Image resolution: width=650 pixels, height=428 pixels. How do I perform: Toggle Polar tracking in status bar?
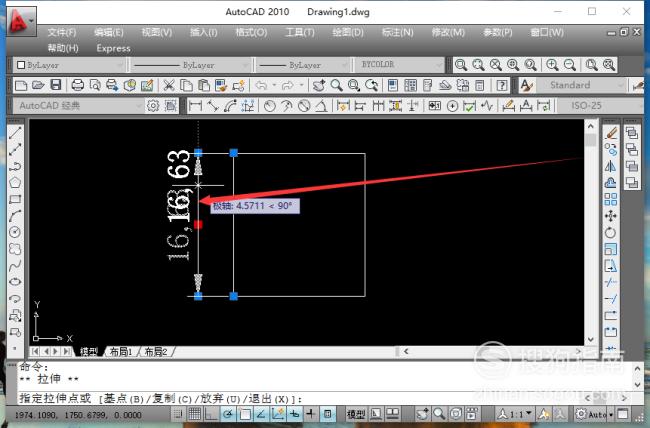tap(228, 414)
